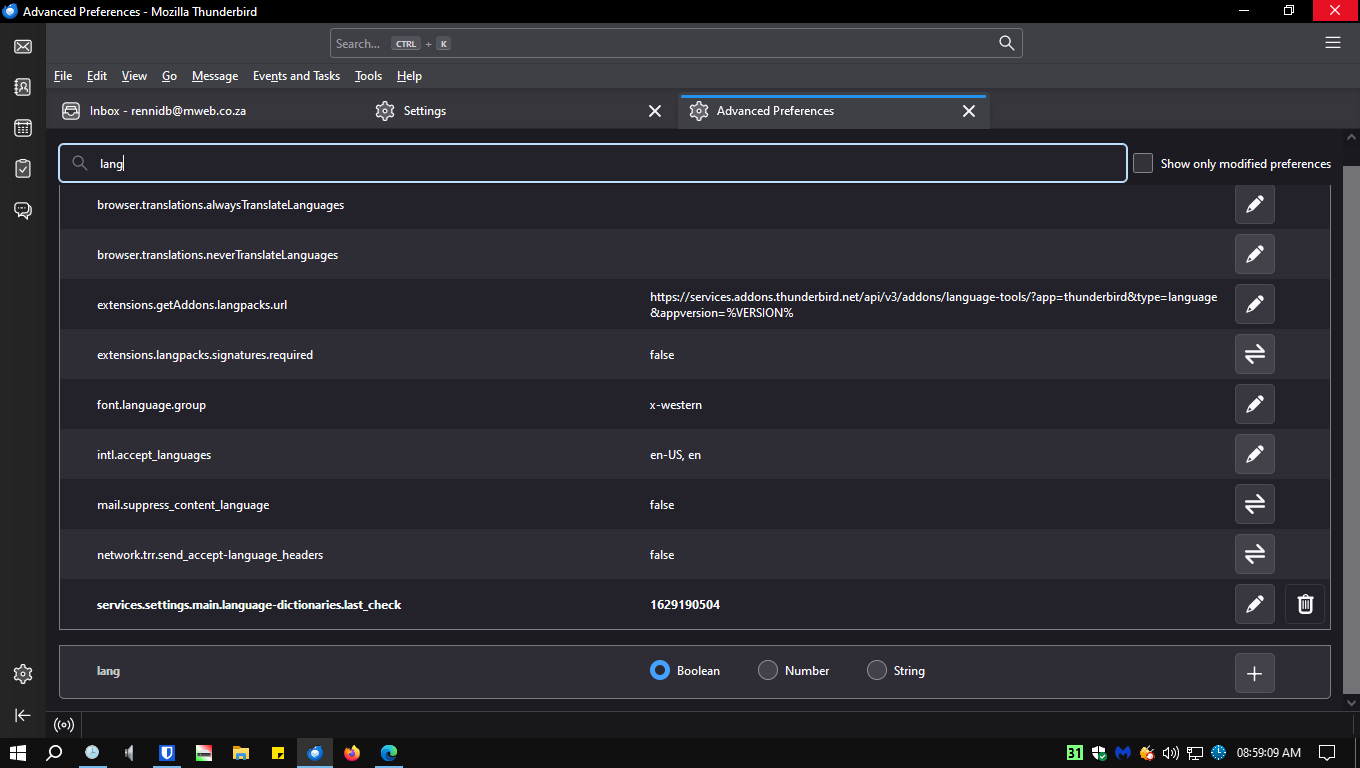This screenshot has height=768, width=1360.
Task: Toggle mail.suppress_content_language value
Action: pyautogui.click(x=1255, y=504)
